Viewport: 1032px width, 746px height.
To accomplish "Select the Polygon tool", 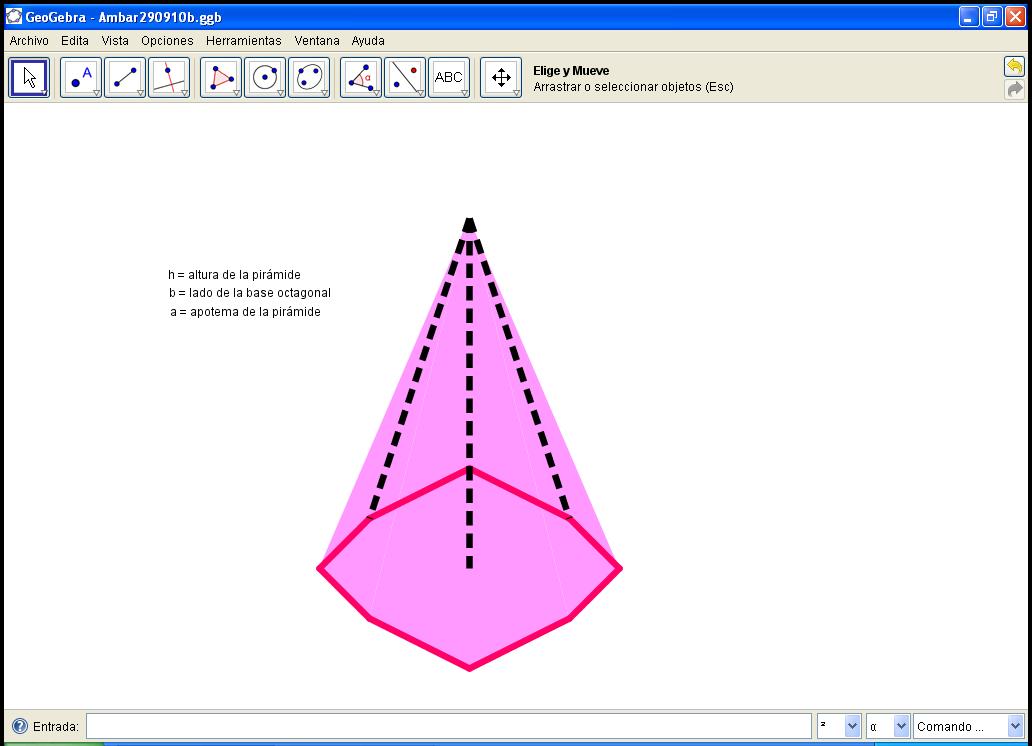I will point(220,77).
